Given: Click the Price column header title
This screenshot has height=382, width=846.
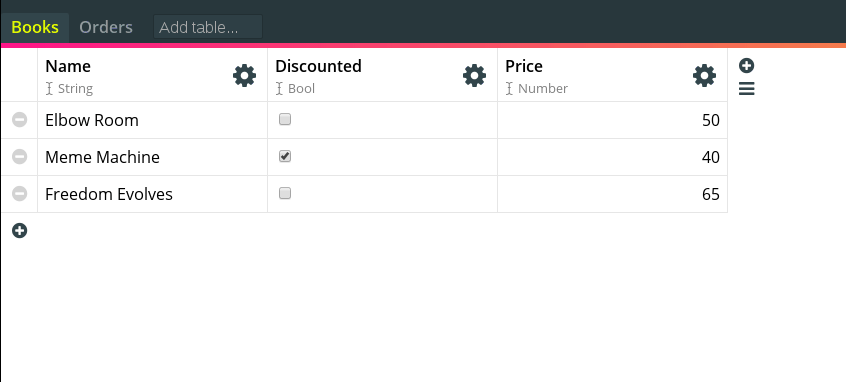Looking at the screenshot, I should click(x=524, y=66).
